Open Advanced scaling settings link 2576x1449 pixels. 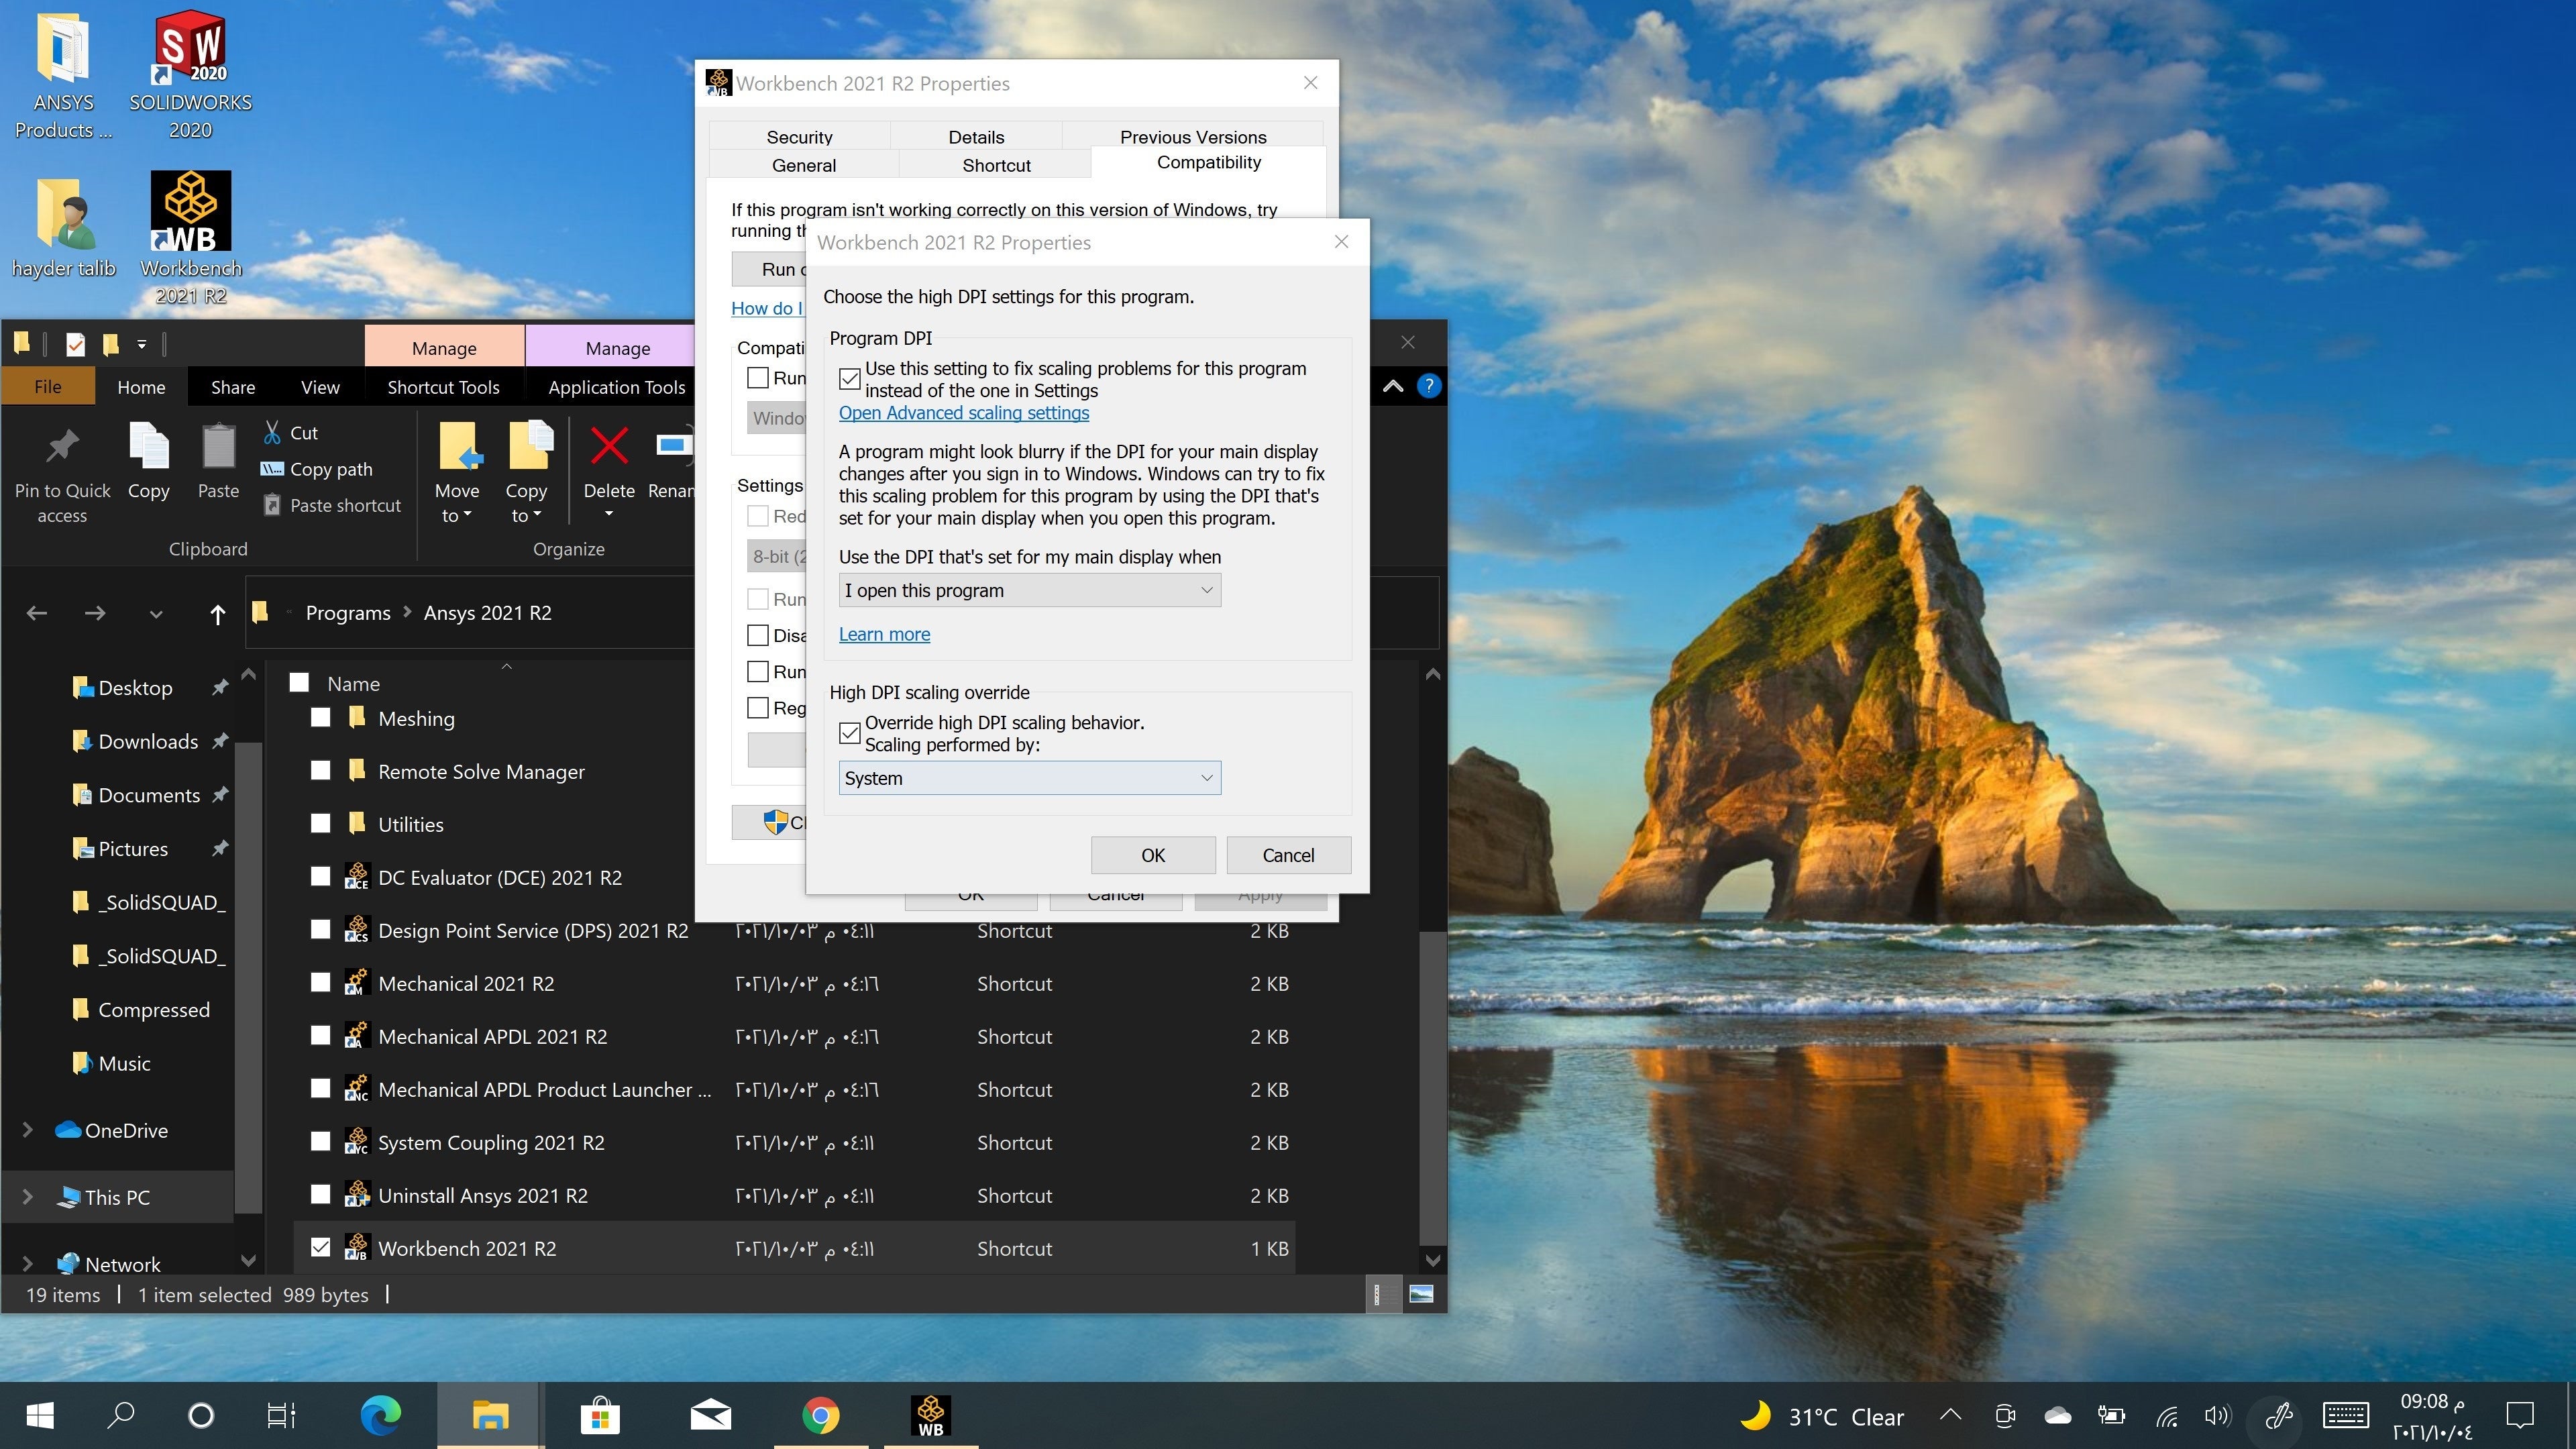tap(964, 413)
